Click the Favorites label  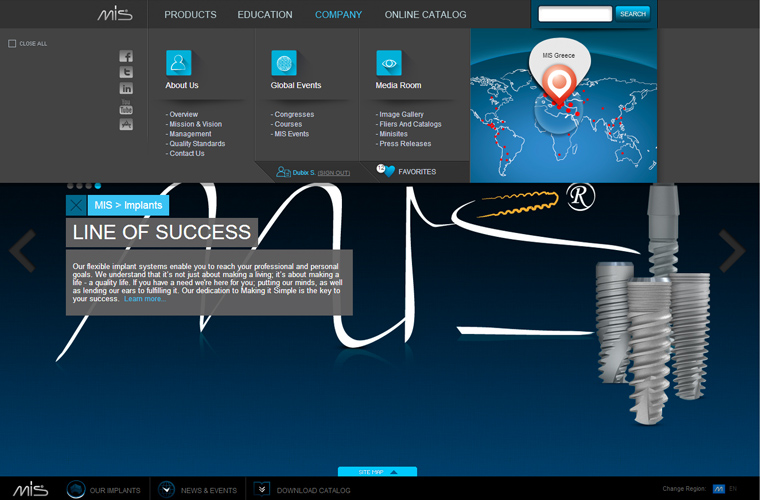click(x=417, y=172)
